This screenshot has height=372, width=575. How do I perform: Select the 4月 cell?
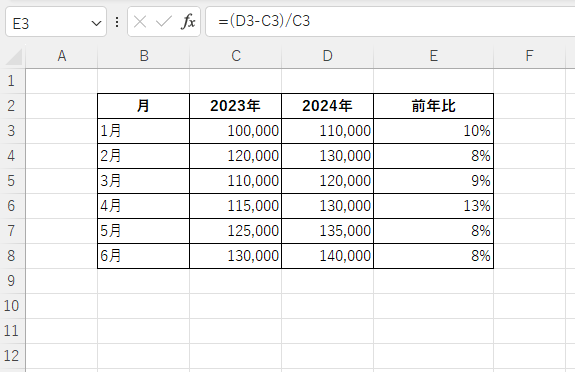[144, 206]
